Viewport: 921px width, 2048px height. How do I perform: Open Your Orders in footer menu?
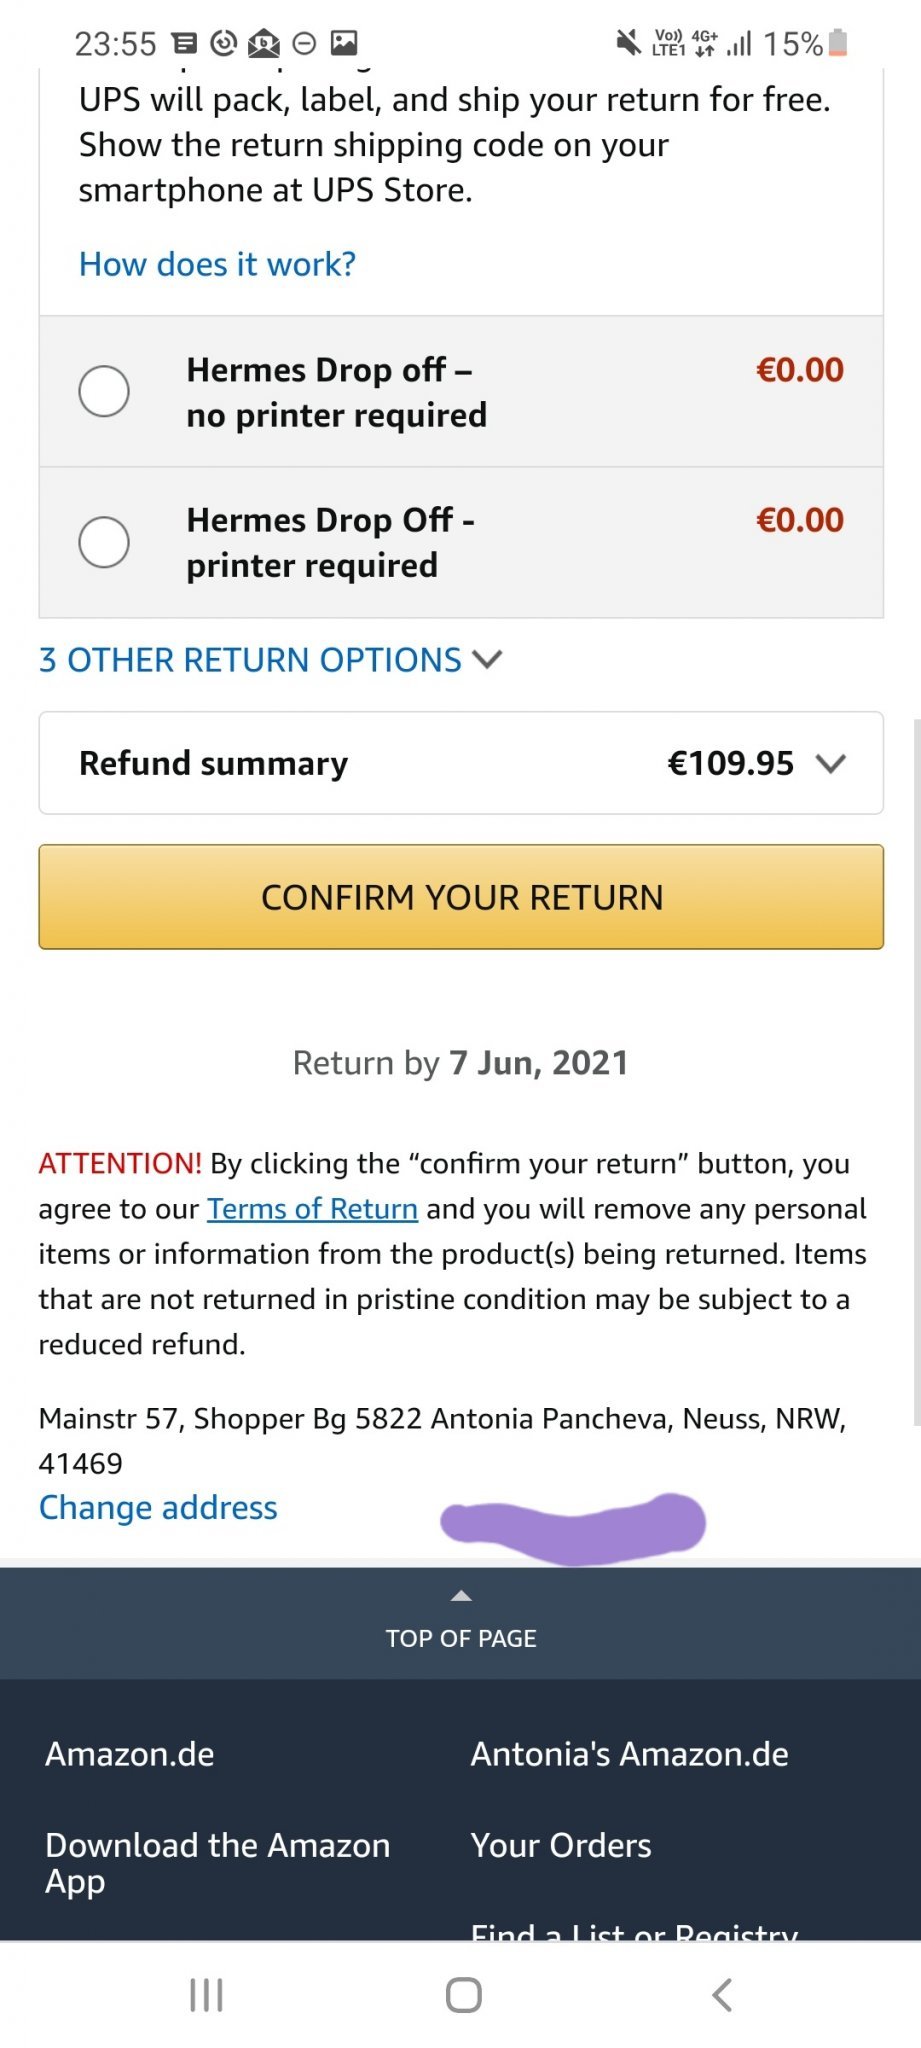tap(561, 1845)
